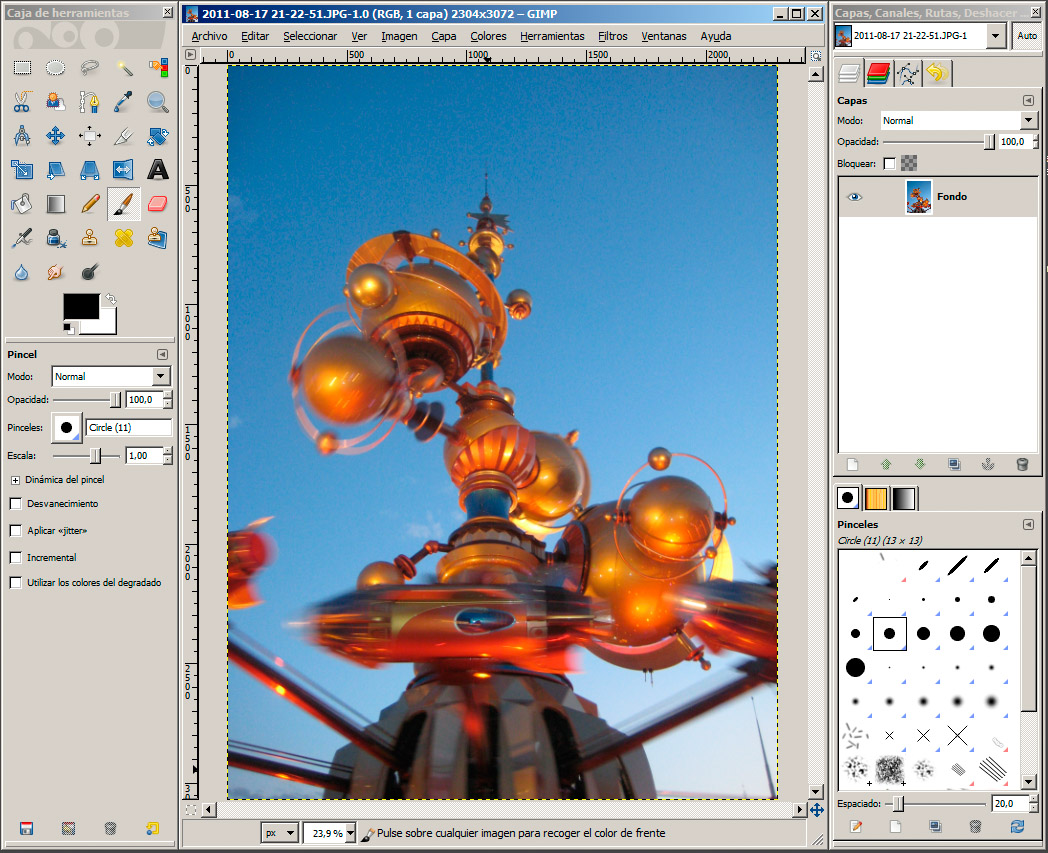
Task: Toggle visibility of the Fondo layer
Action: point(855,197)
